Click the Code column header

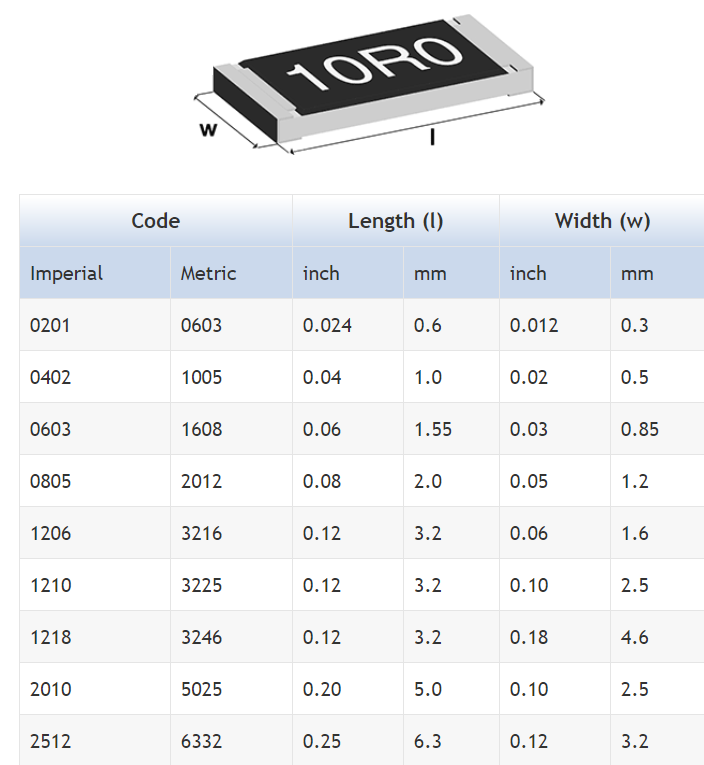coord(156,221)
